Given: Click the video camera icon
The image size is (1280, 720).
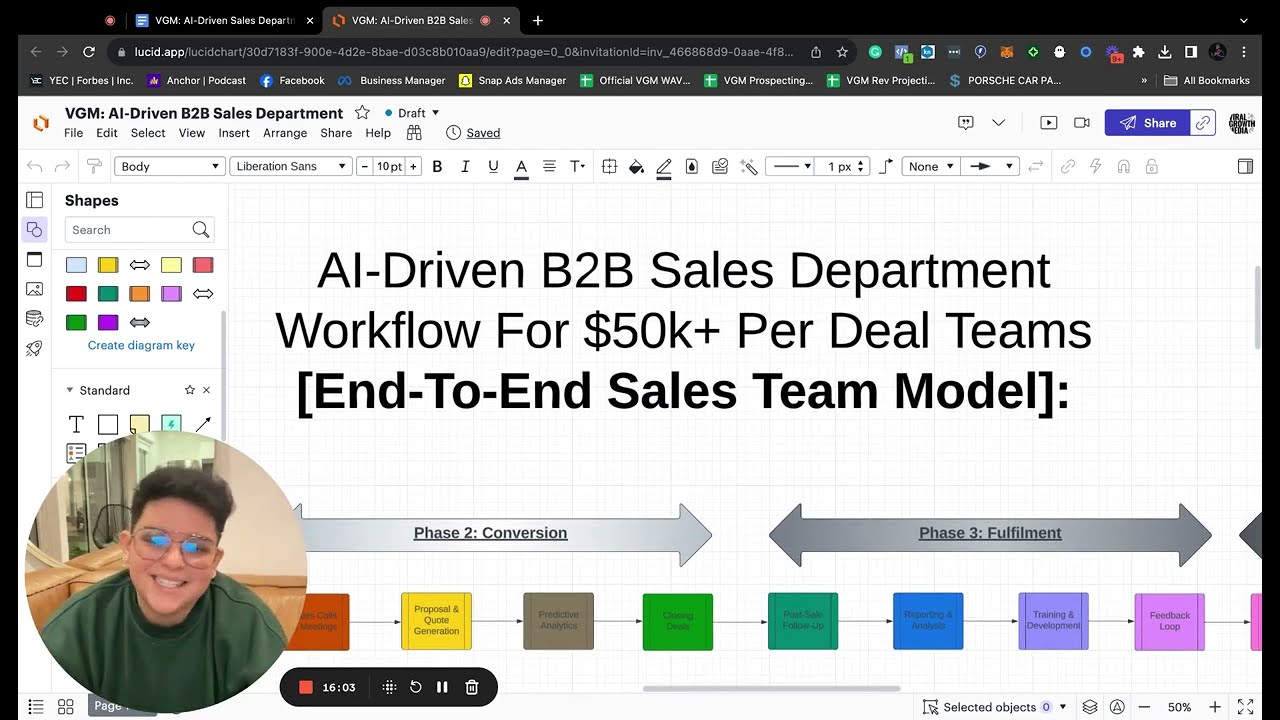Looking at the screenshot, I should coord(1081,122).
